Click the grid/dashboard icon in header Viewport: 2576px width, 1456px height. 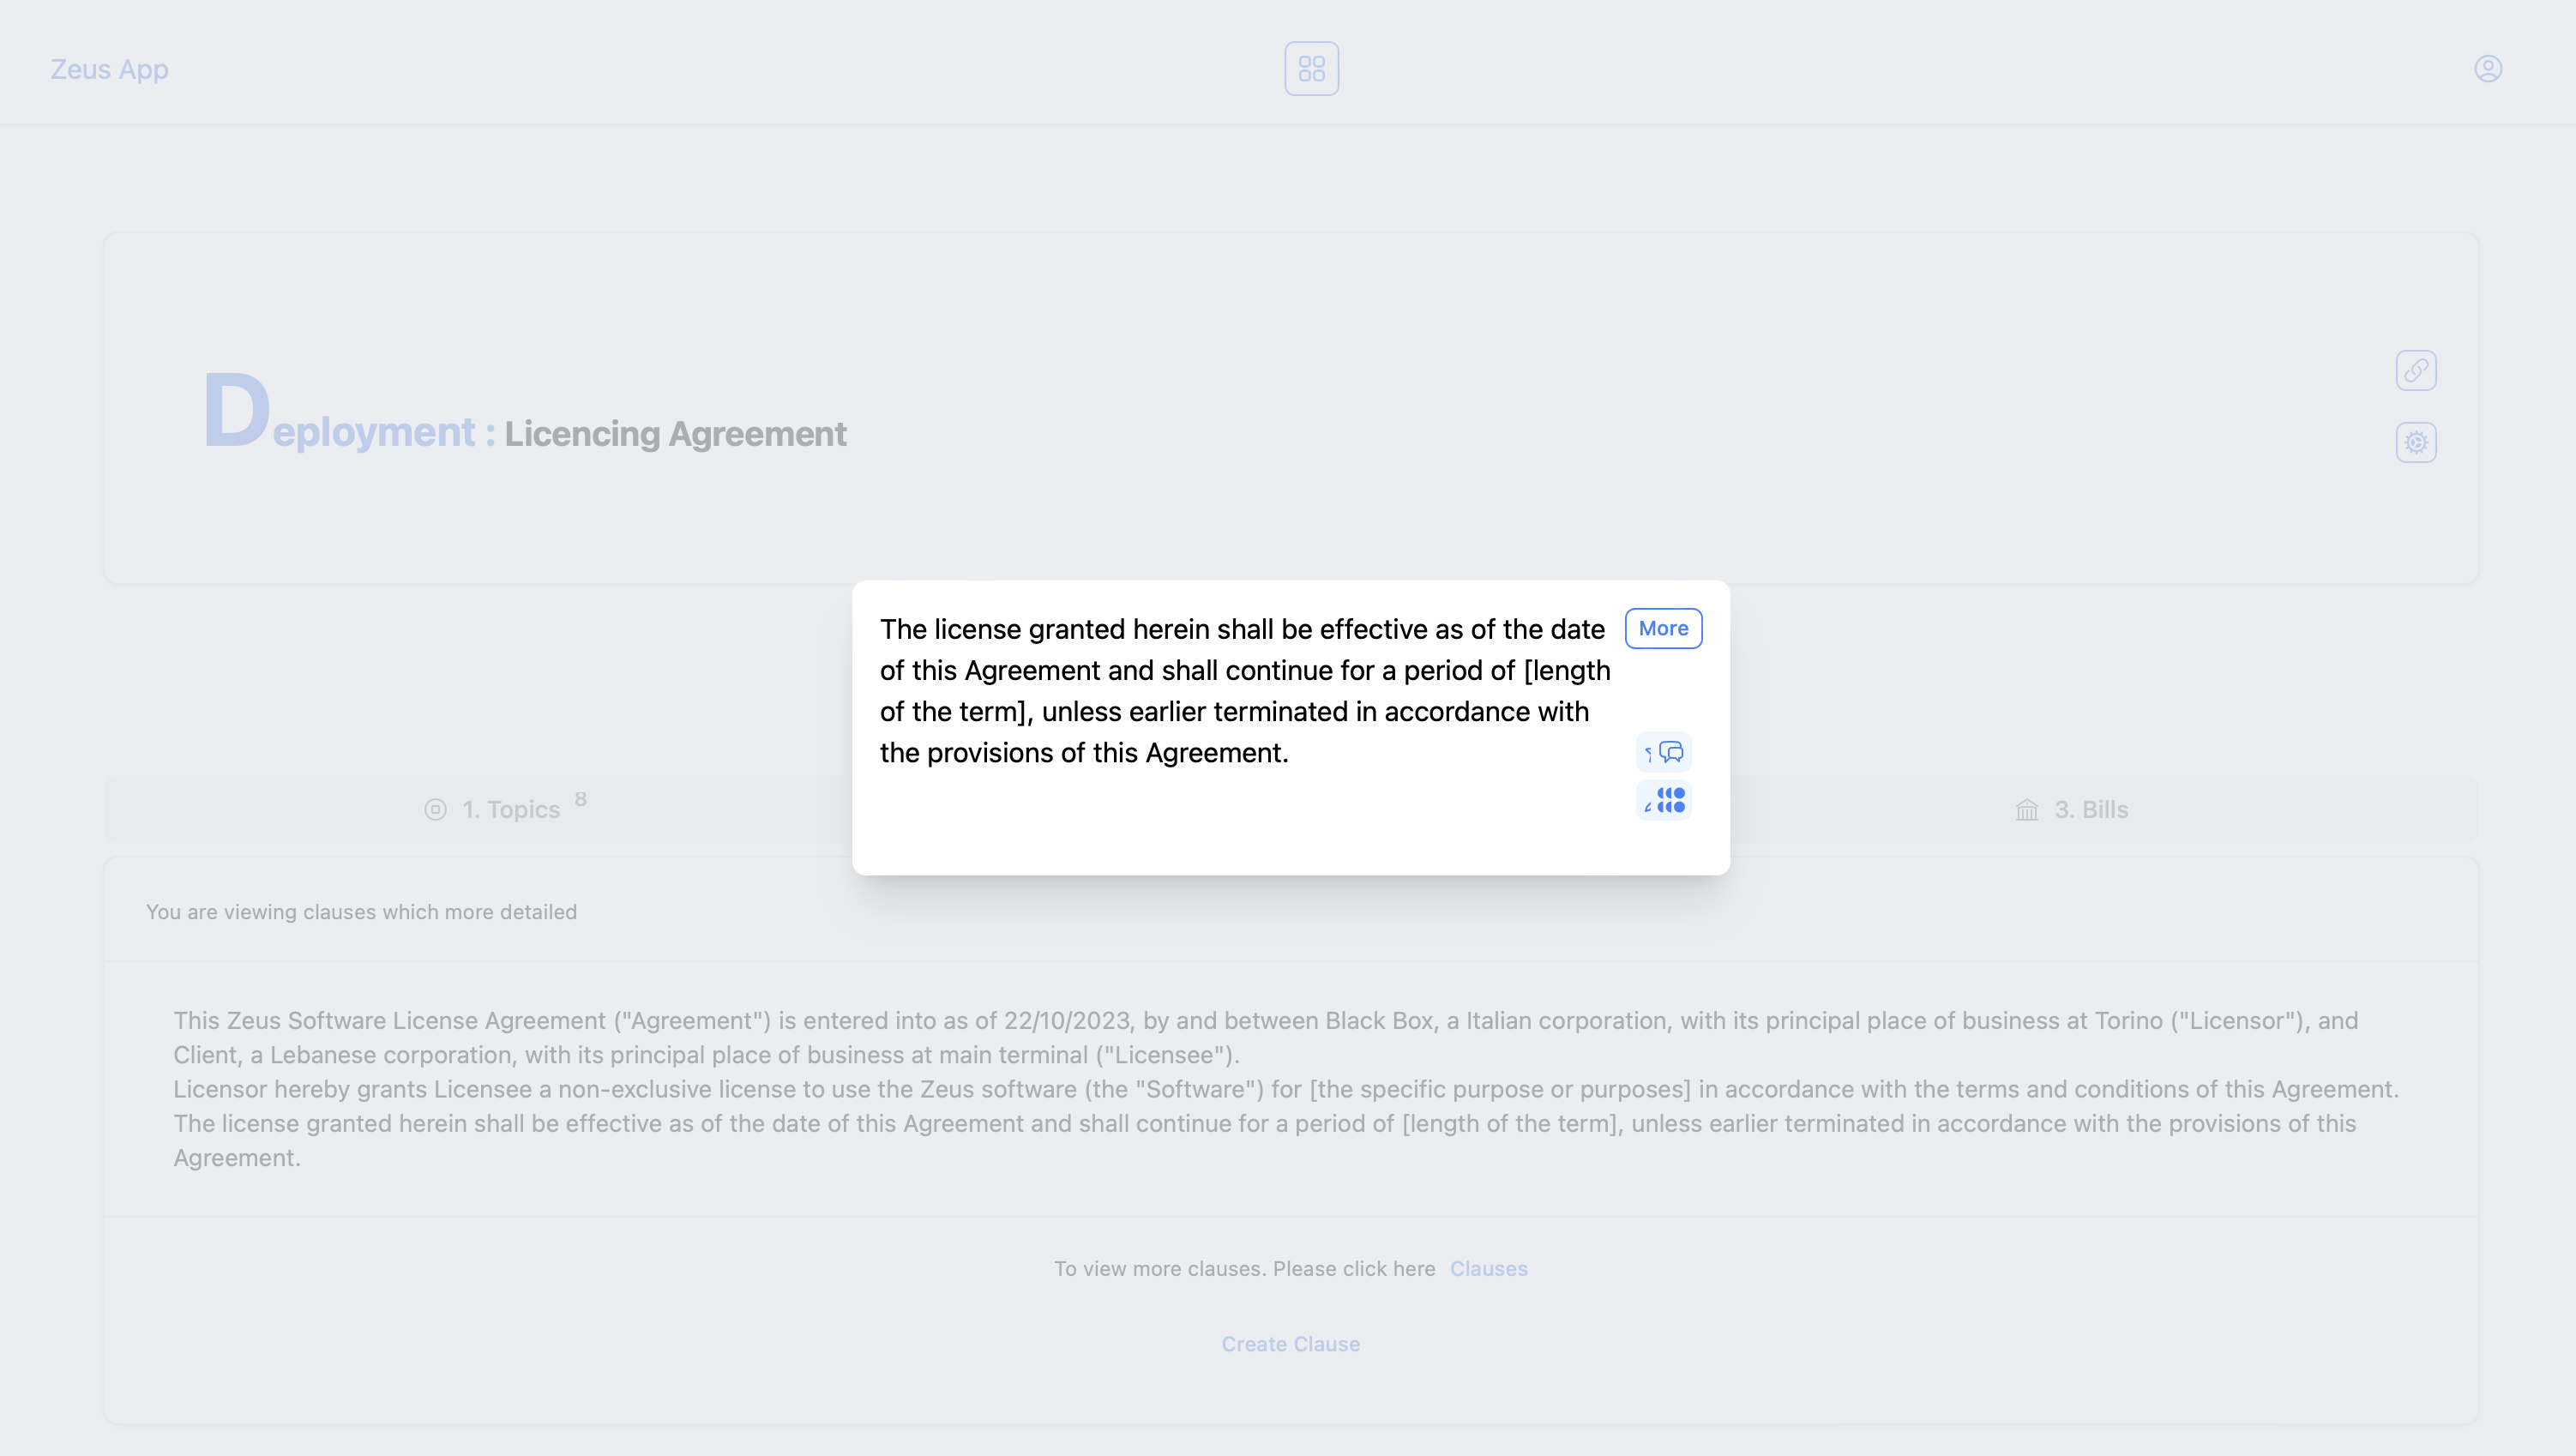point(1311,69)
